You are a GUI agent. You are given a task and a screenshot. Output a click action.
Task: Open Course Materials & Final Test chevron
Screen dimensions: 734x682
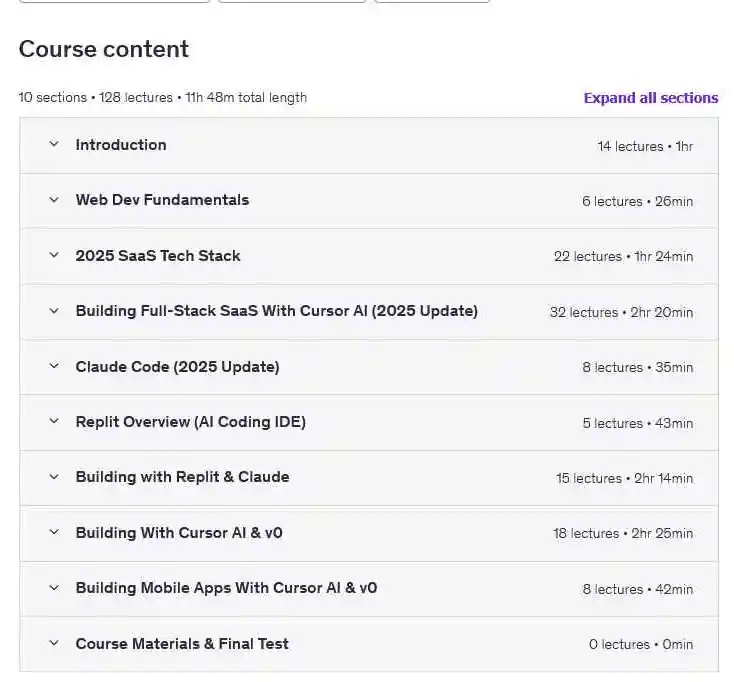[x=54, y=644]
